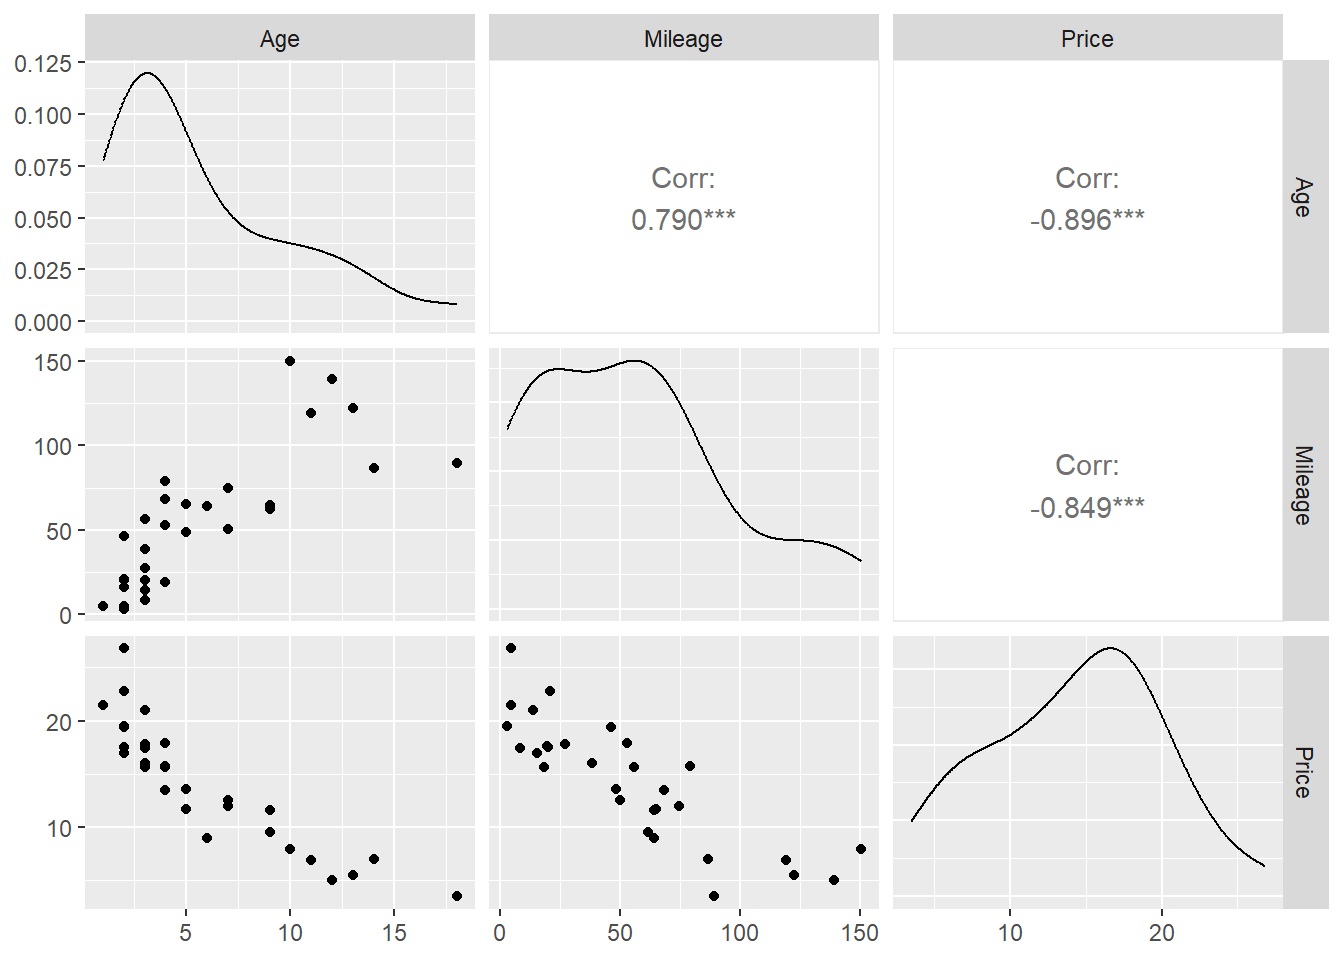Image resolution: width=1344 pixels, height=960 pixels.
Task: Click the 0.000 y-axis tick label
Action: [43, 322]
